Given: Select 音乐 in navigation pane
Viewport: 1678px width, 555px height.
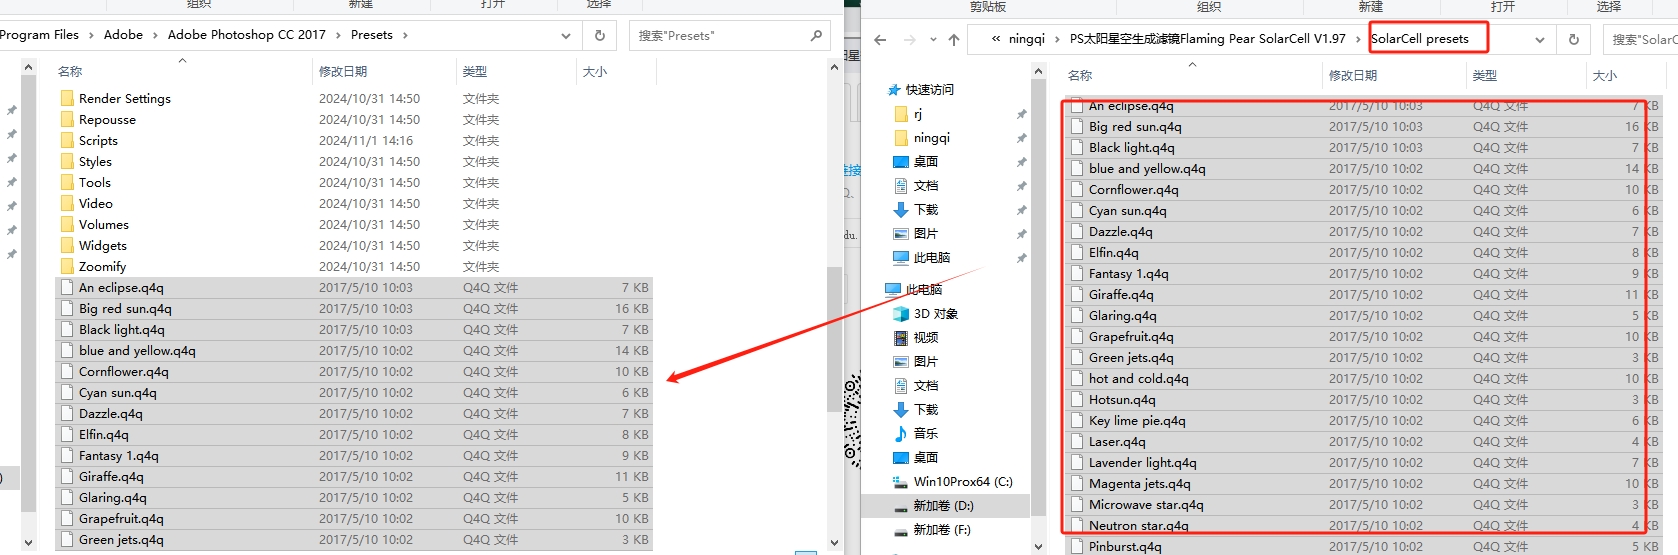Looking at the screenshot, I should (x=925, y=433).
